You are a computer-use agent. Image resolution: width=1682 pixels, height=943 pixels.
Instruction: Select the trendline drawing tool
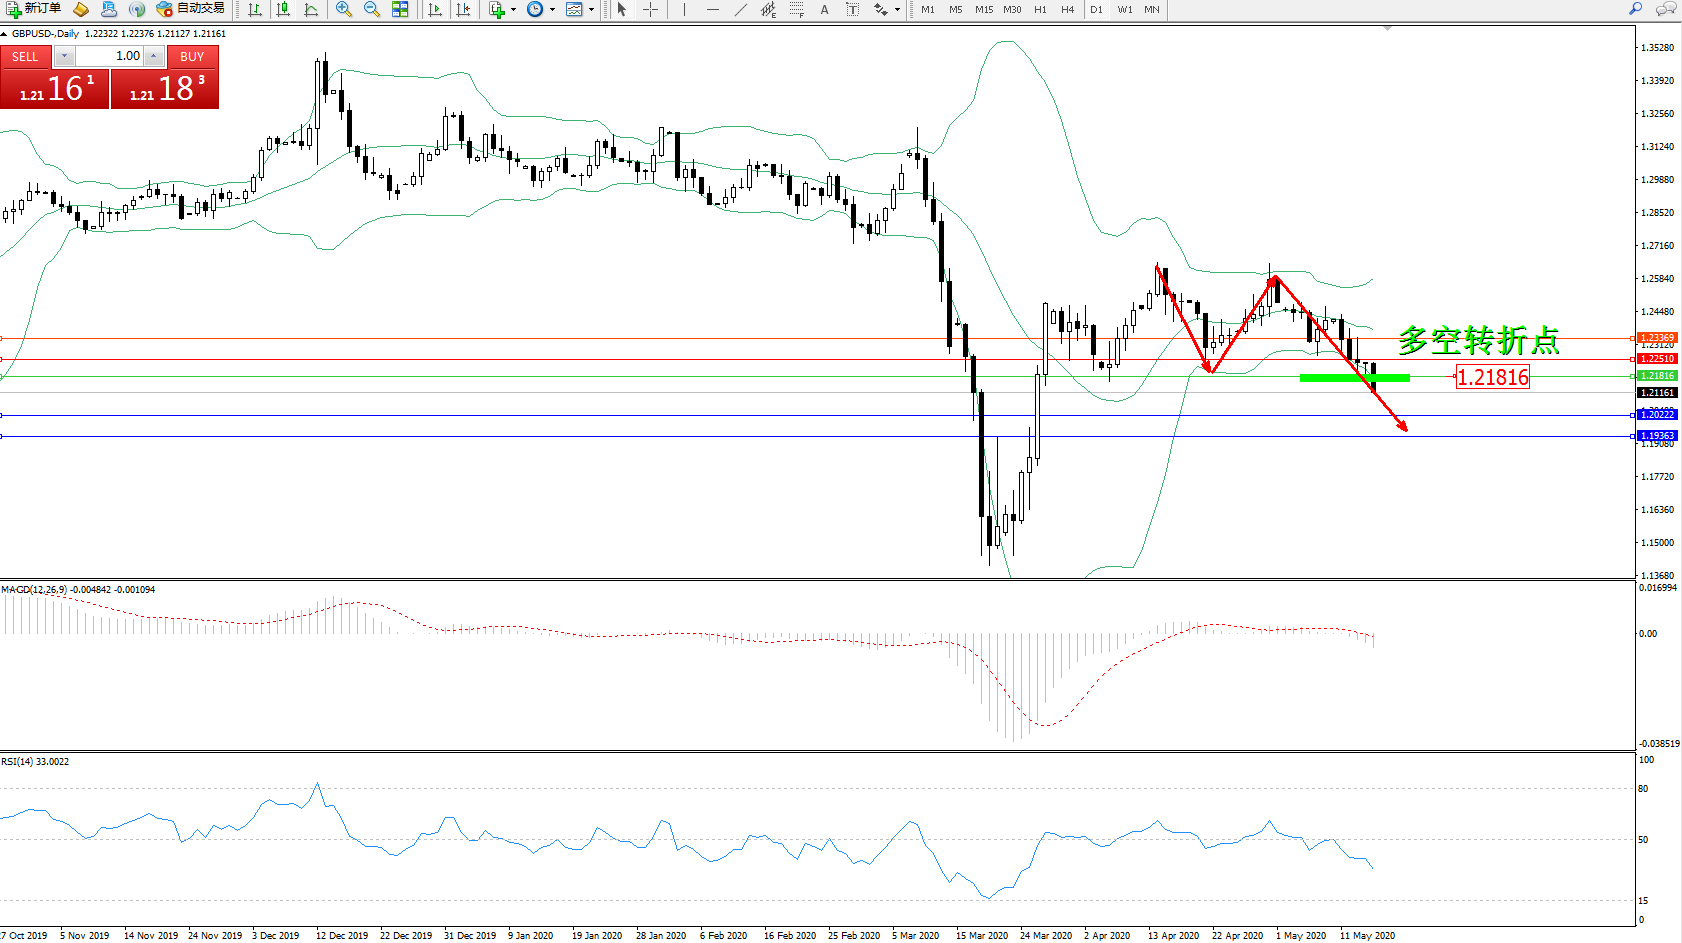pos(740,9)
